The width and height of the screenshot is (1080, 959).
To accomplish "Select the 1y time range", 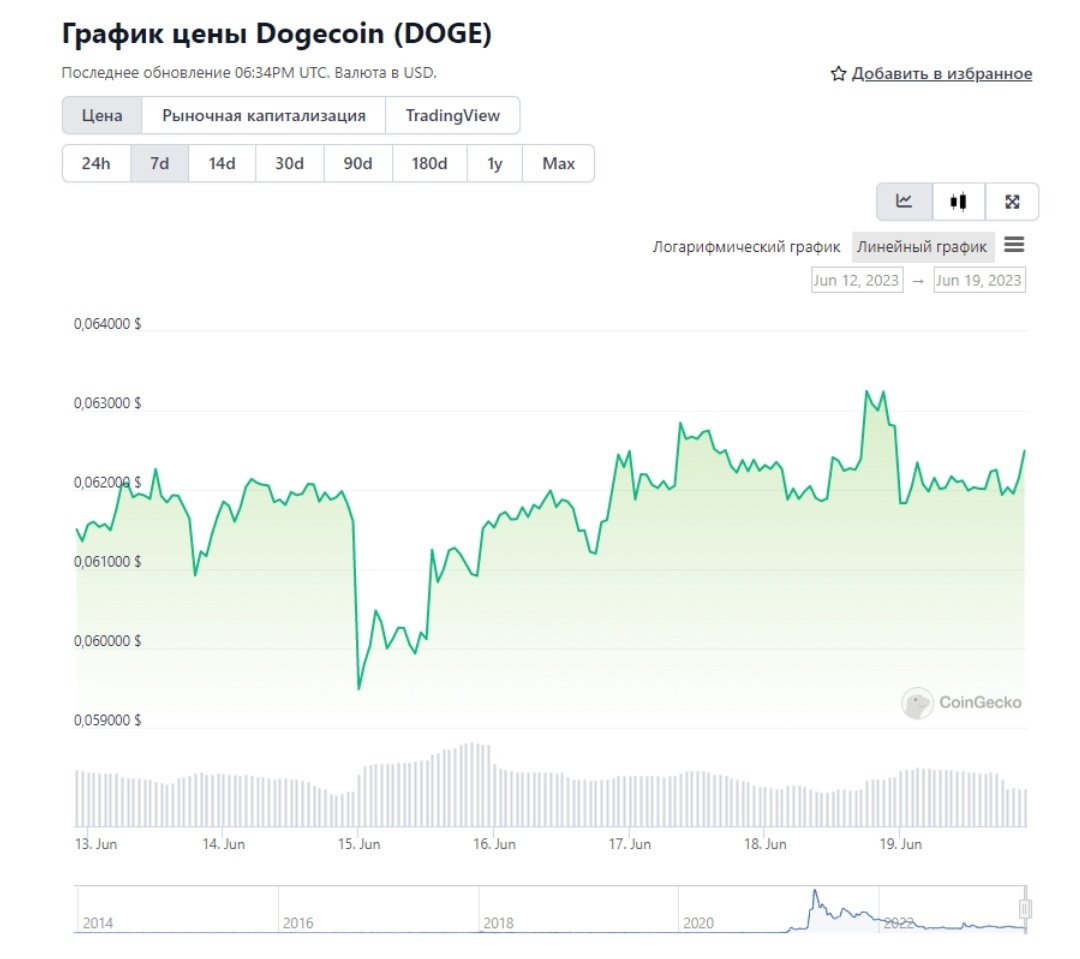I will tap(495, 163).
